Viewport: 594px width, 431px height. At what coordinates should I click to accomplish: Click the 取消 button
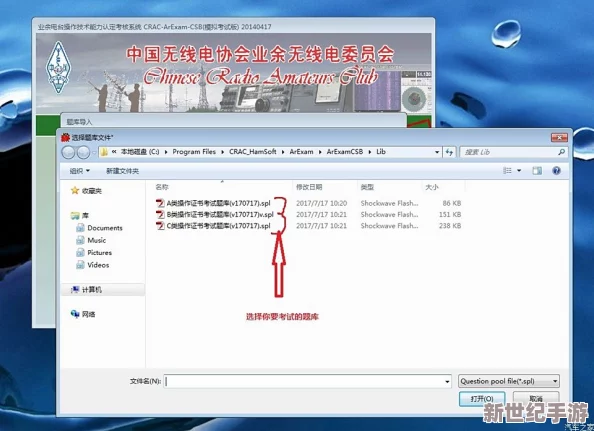[536, 398]
